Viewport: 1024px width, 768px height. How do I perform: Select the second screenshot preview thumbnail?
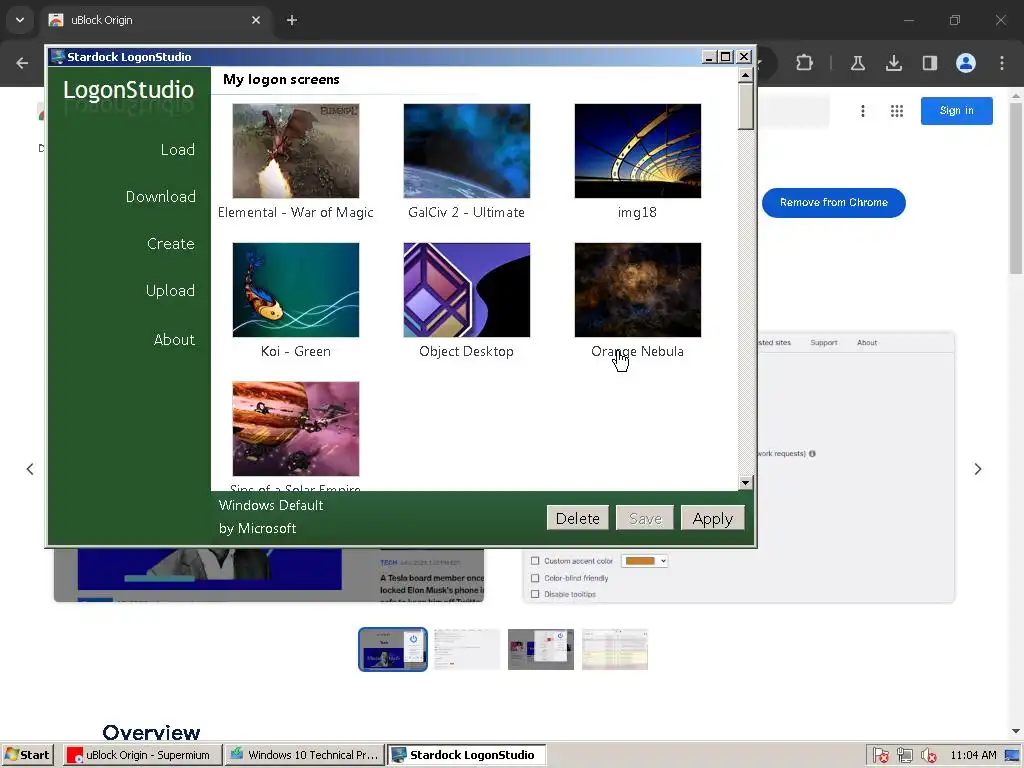pos(467,649)
